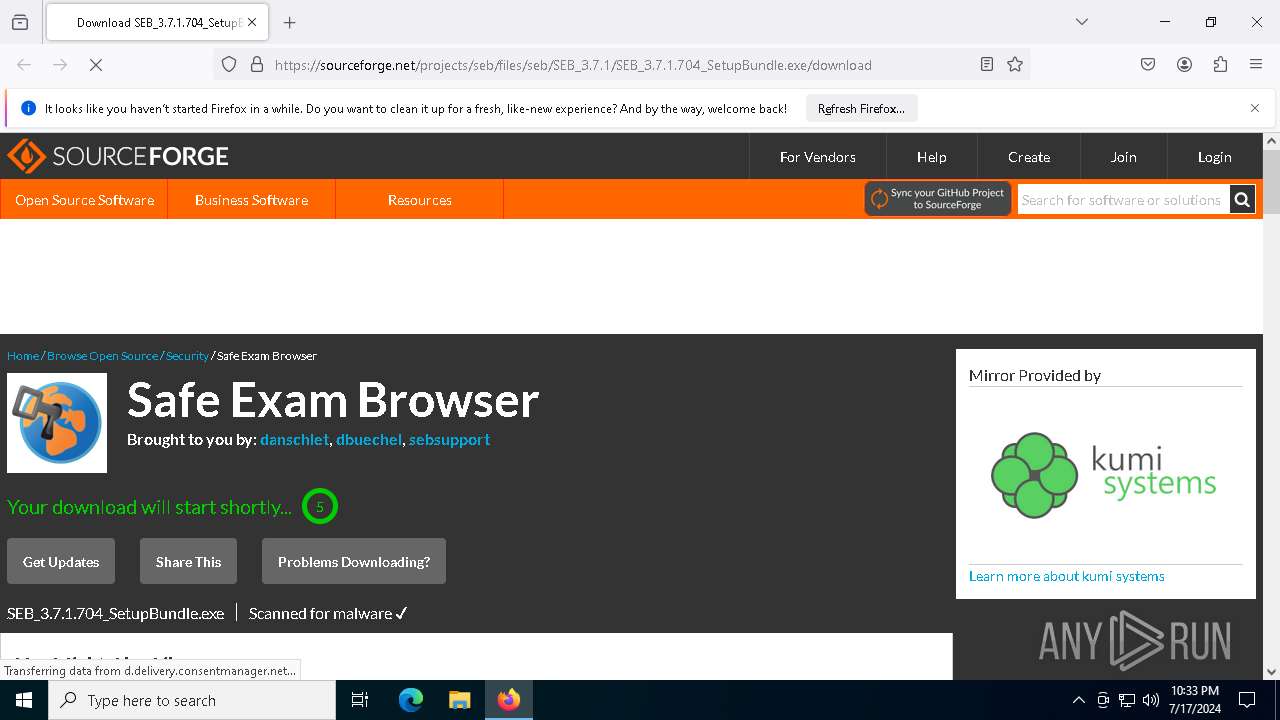Click the scrollbar down arrow
This screenshot has height=720, width=1280.
[1271, 672]
